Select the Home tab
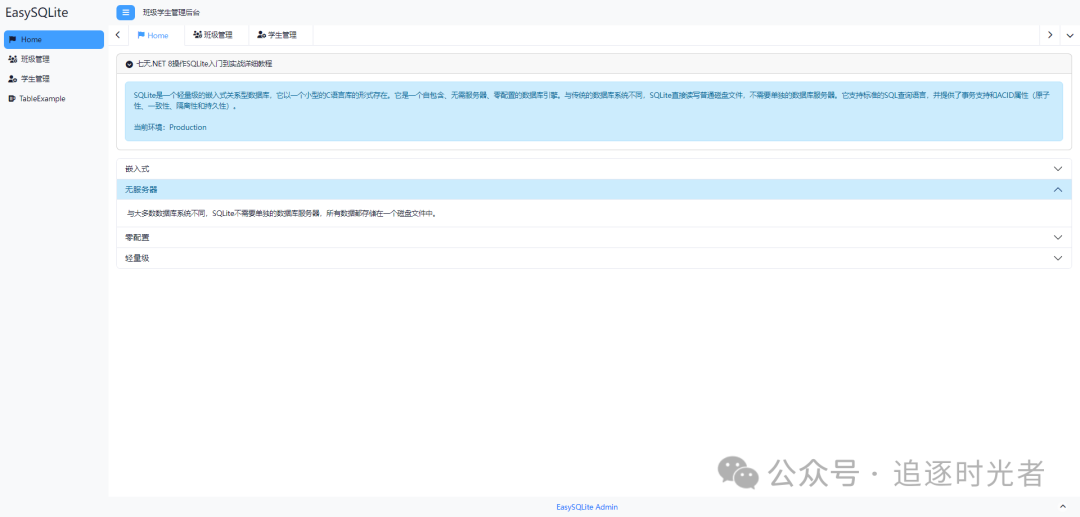This screenshot has width=1080, height=517. 153,35
